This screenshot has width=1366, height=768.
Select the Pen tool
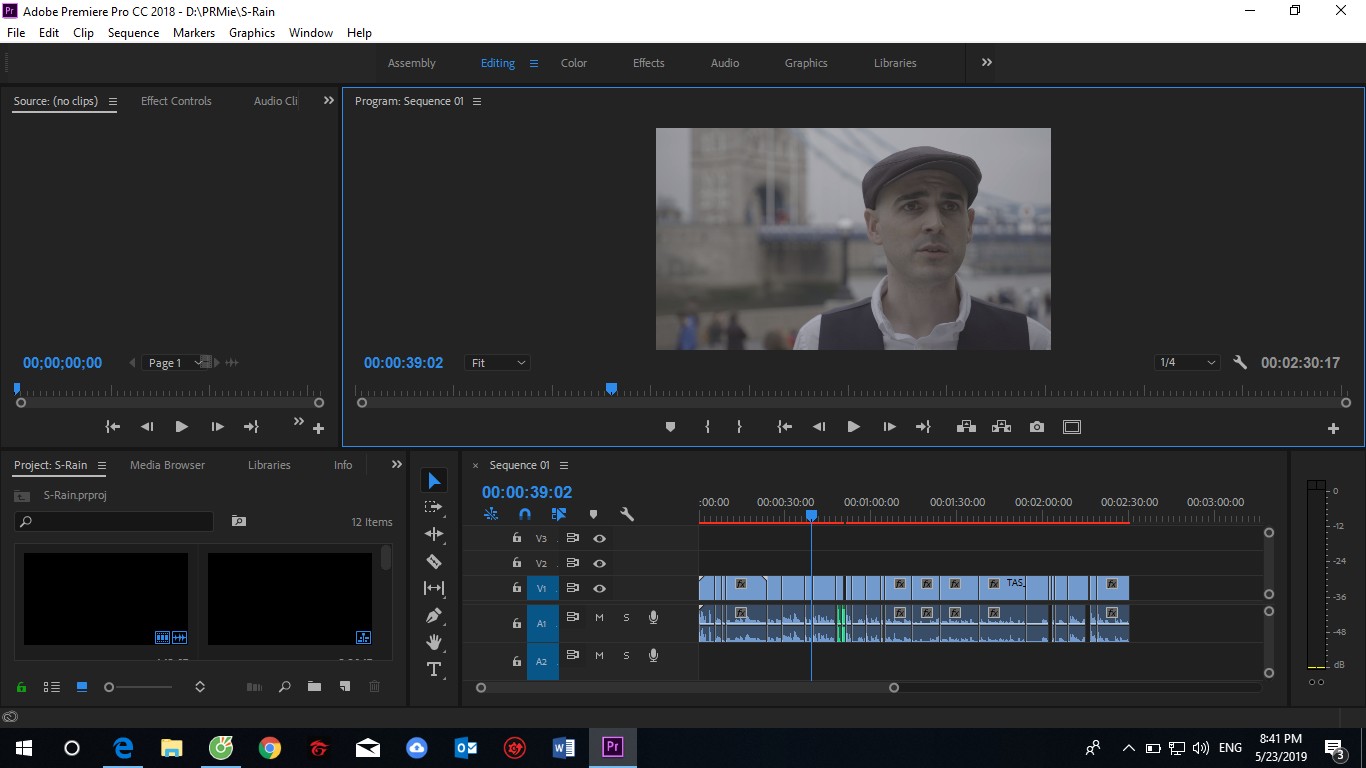(434, 615)
